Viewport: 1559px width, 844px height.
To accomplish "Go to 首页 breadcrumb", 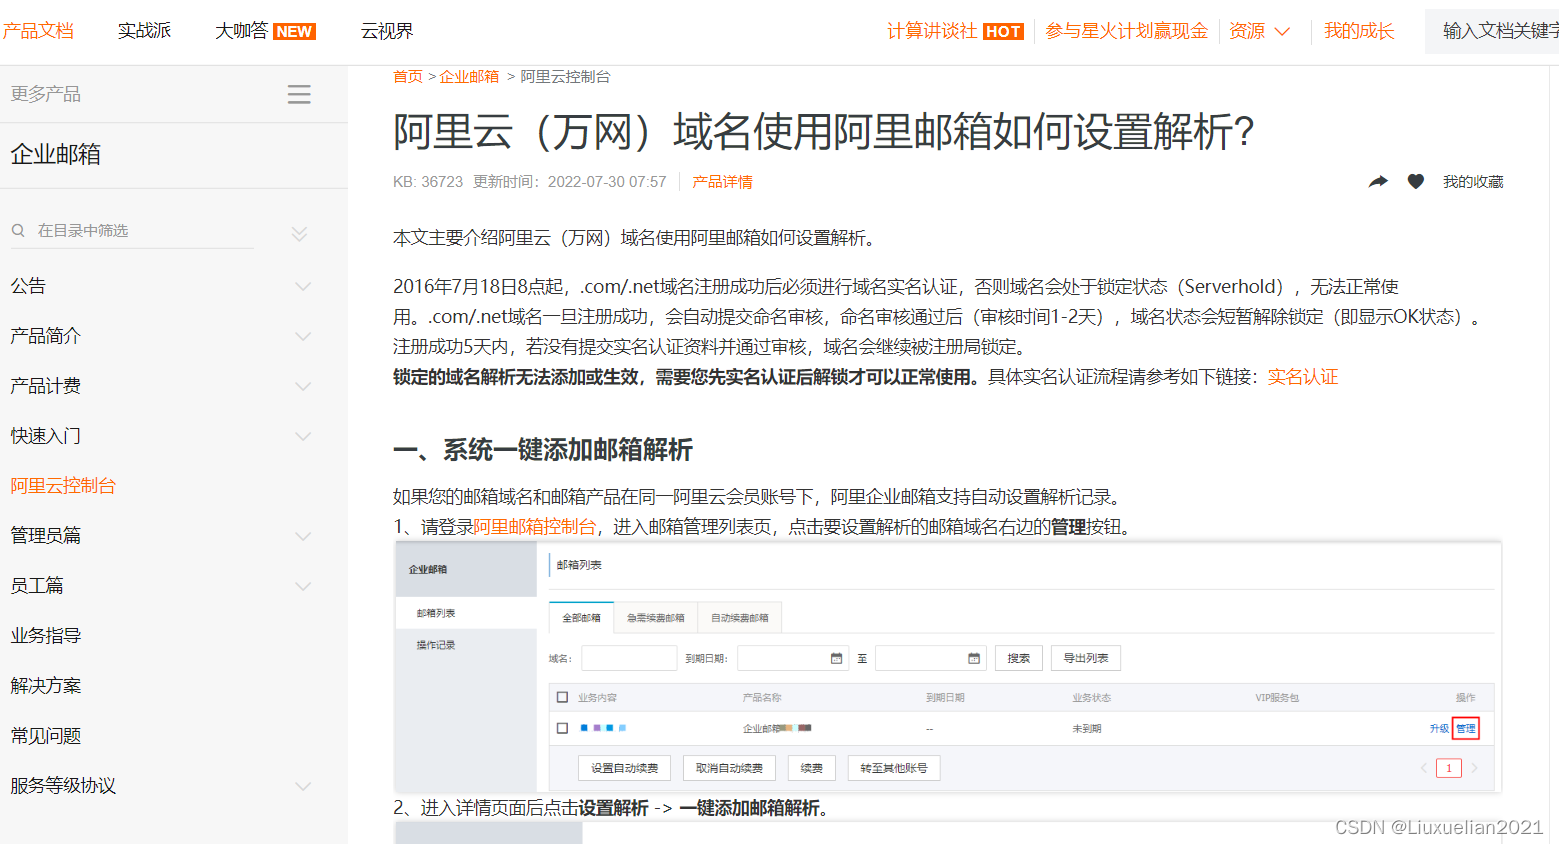I will 408,76.
